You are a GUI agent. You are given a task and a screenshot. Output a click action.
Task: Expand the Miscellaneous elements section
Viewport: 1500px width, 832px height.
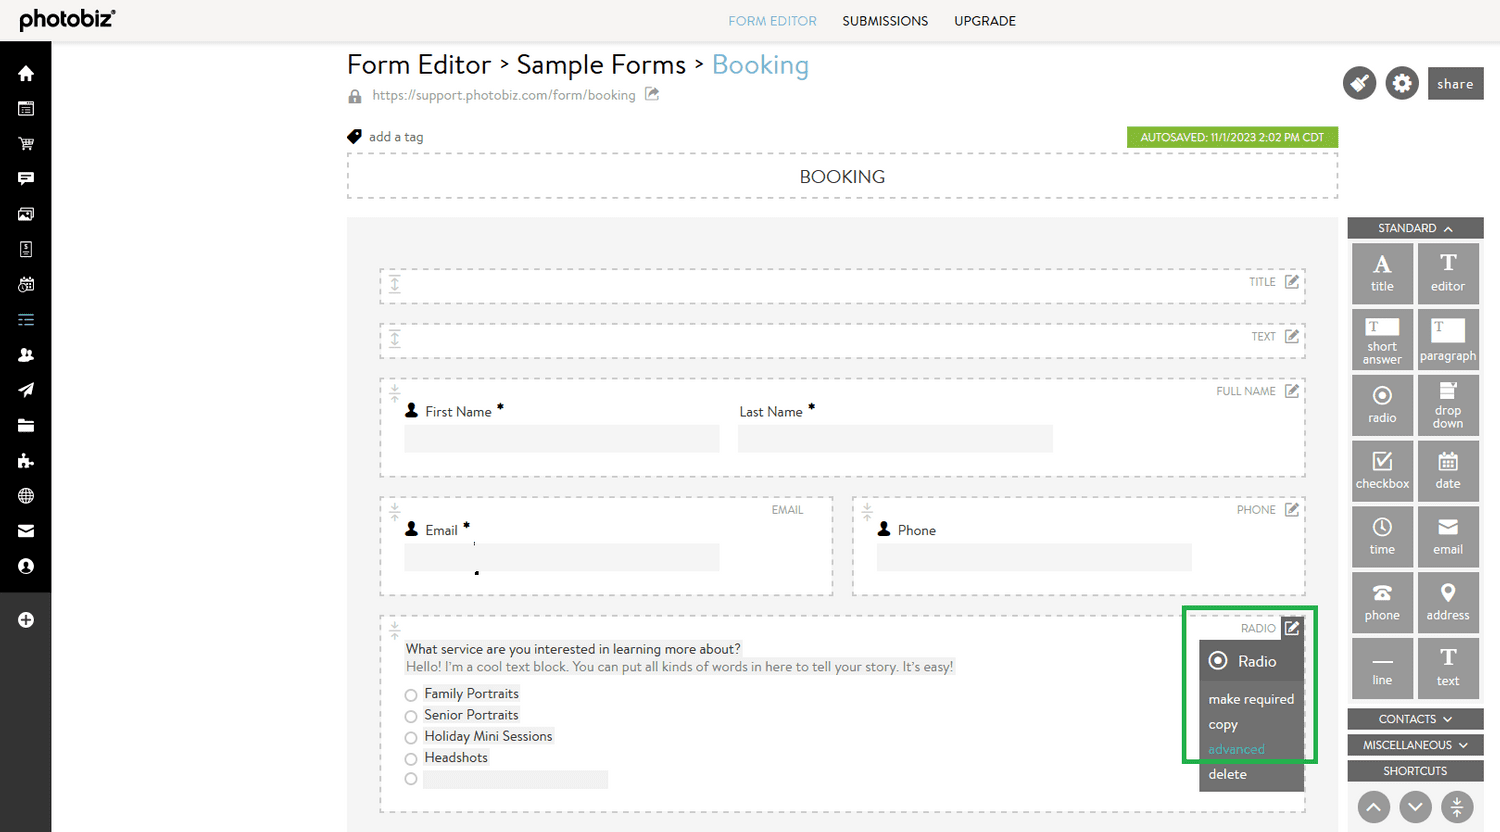coord(1415,745)
